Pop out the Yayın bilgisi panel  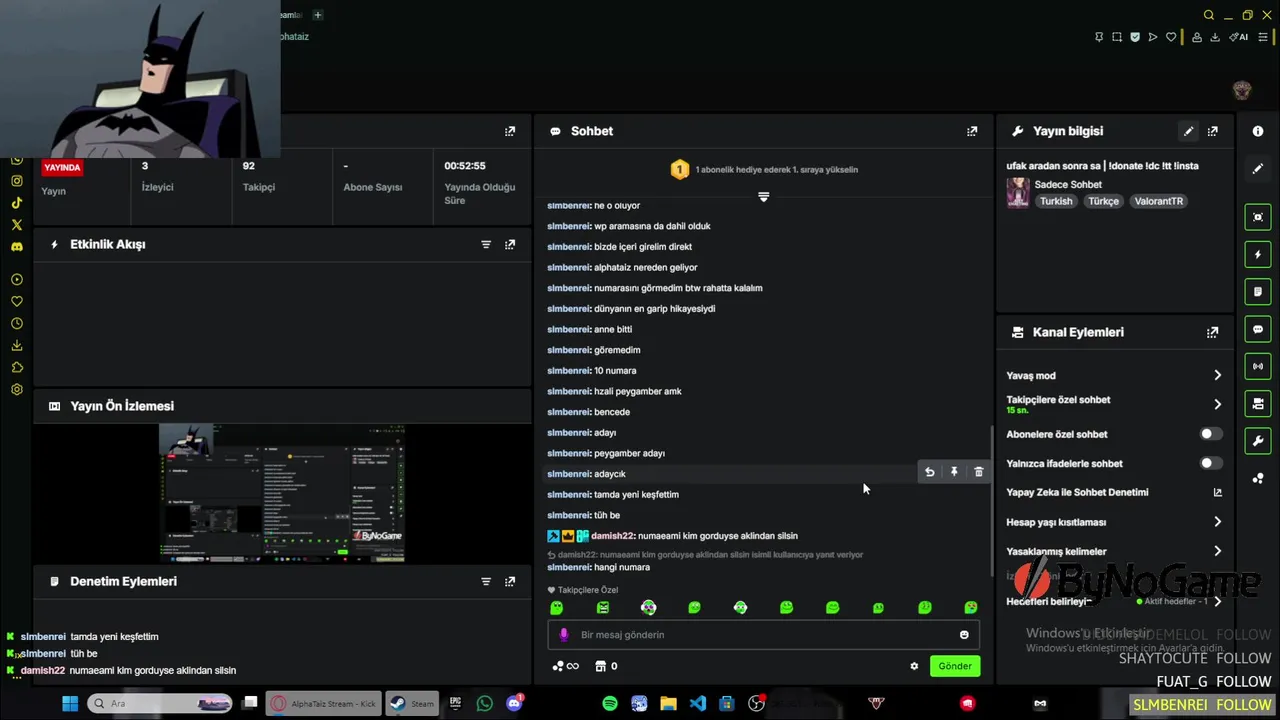[x=1213, y=131]
